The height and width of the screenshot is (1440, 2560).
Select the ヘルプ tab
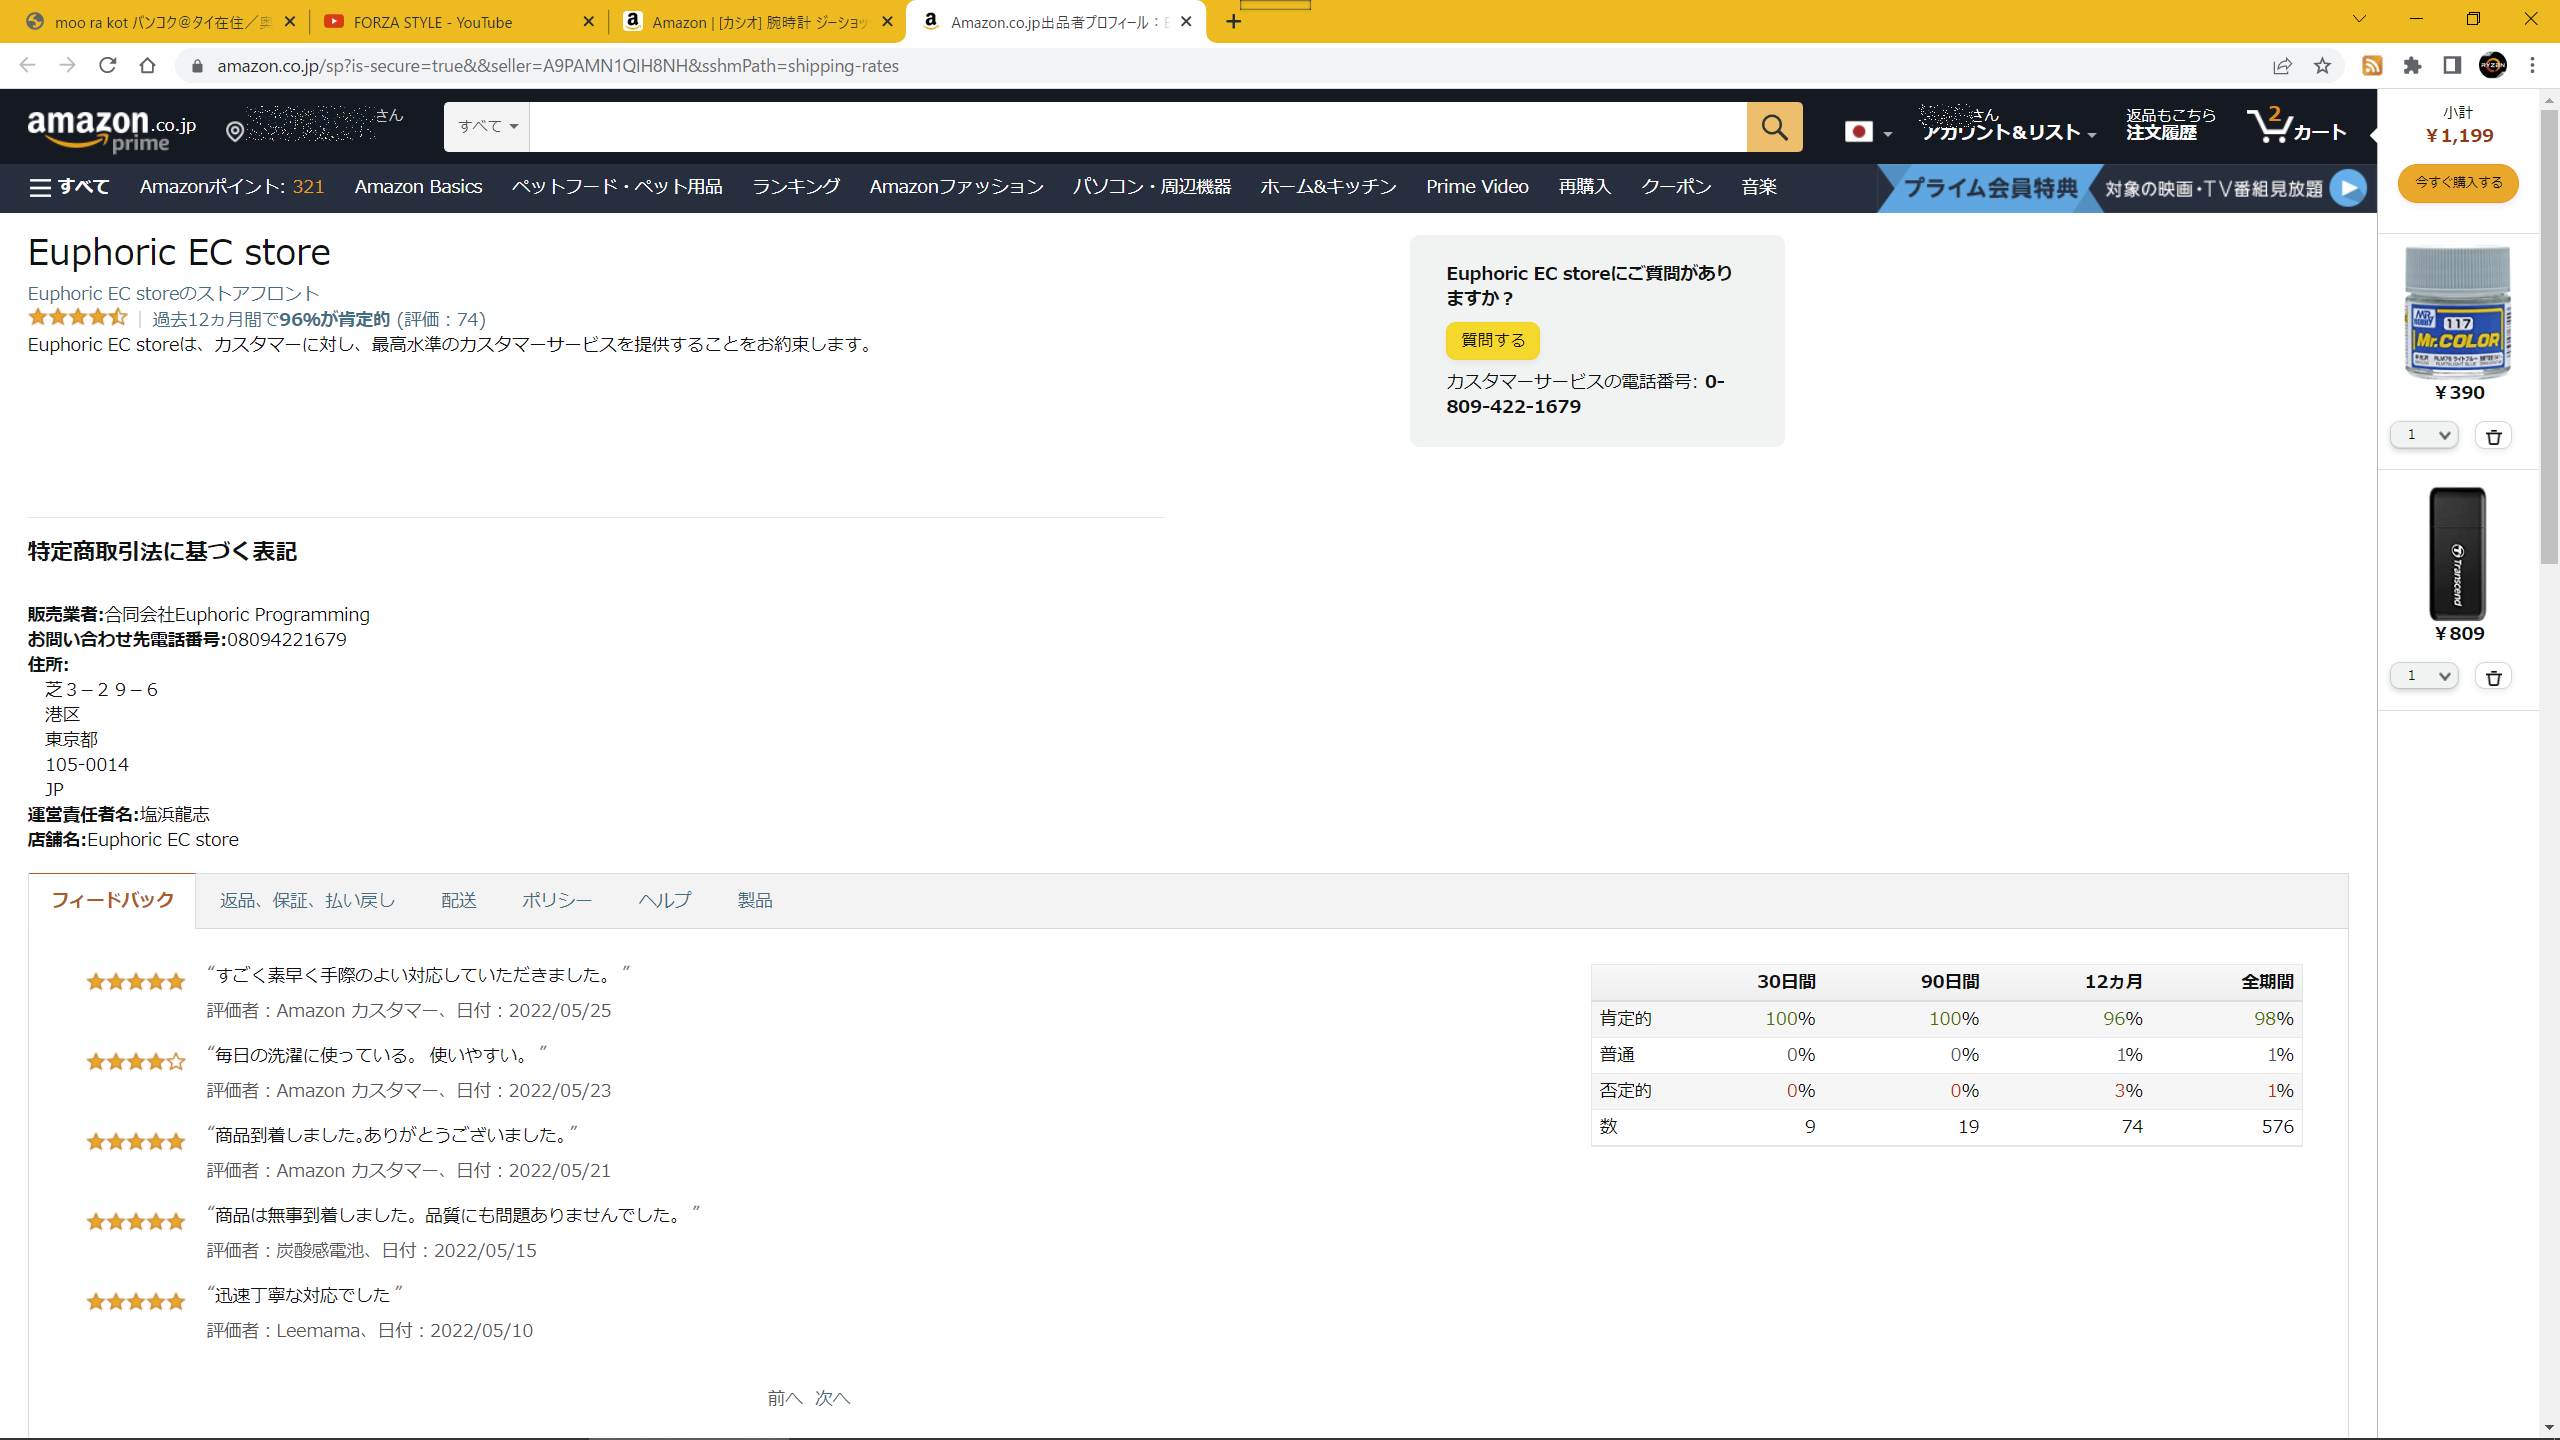click(x=665, y=901)
